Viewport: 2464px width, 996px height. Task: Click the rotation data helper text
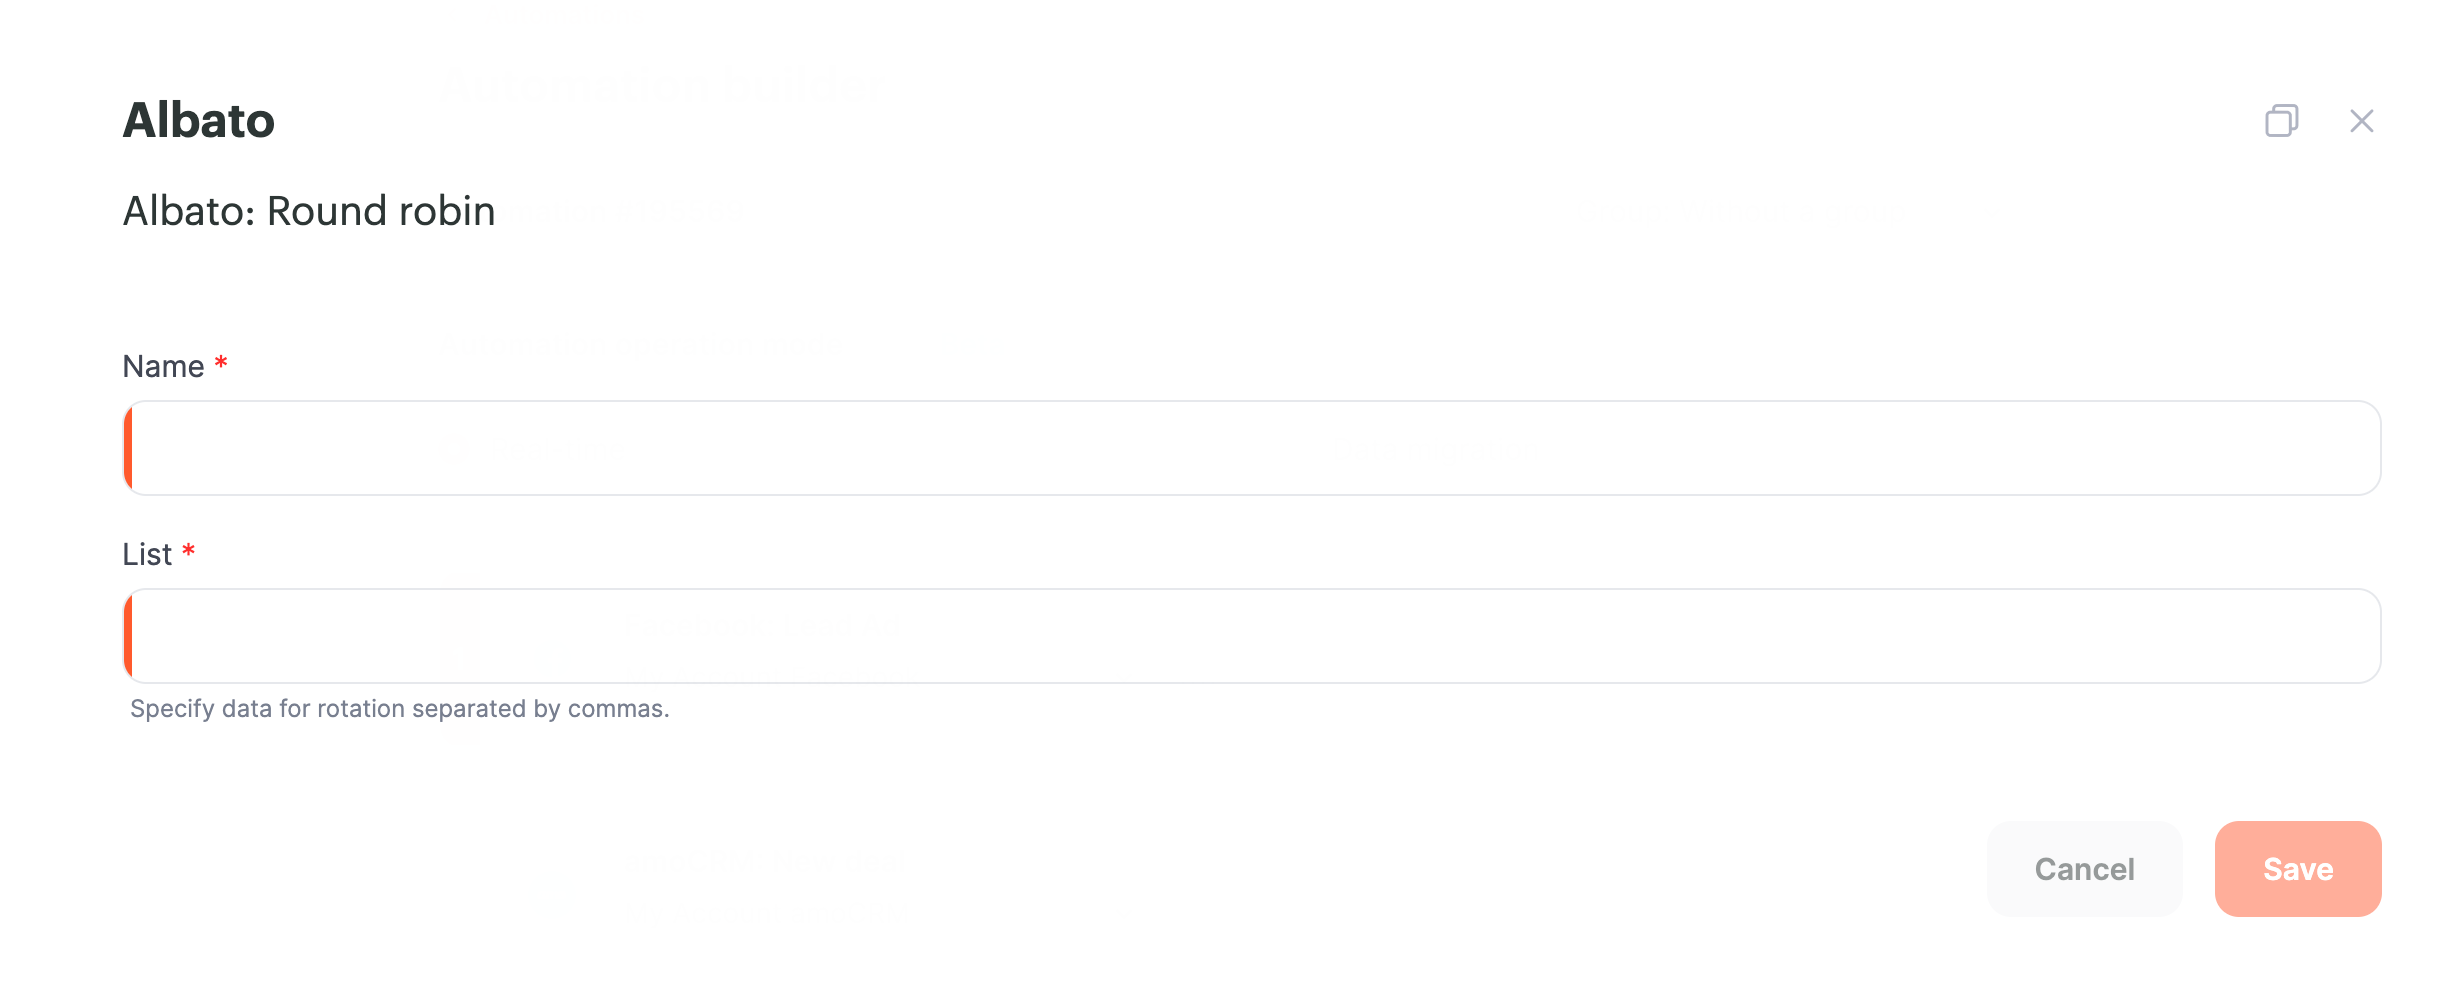coord(400,709)
